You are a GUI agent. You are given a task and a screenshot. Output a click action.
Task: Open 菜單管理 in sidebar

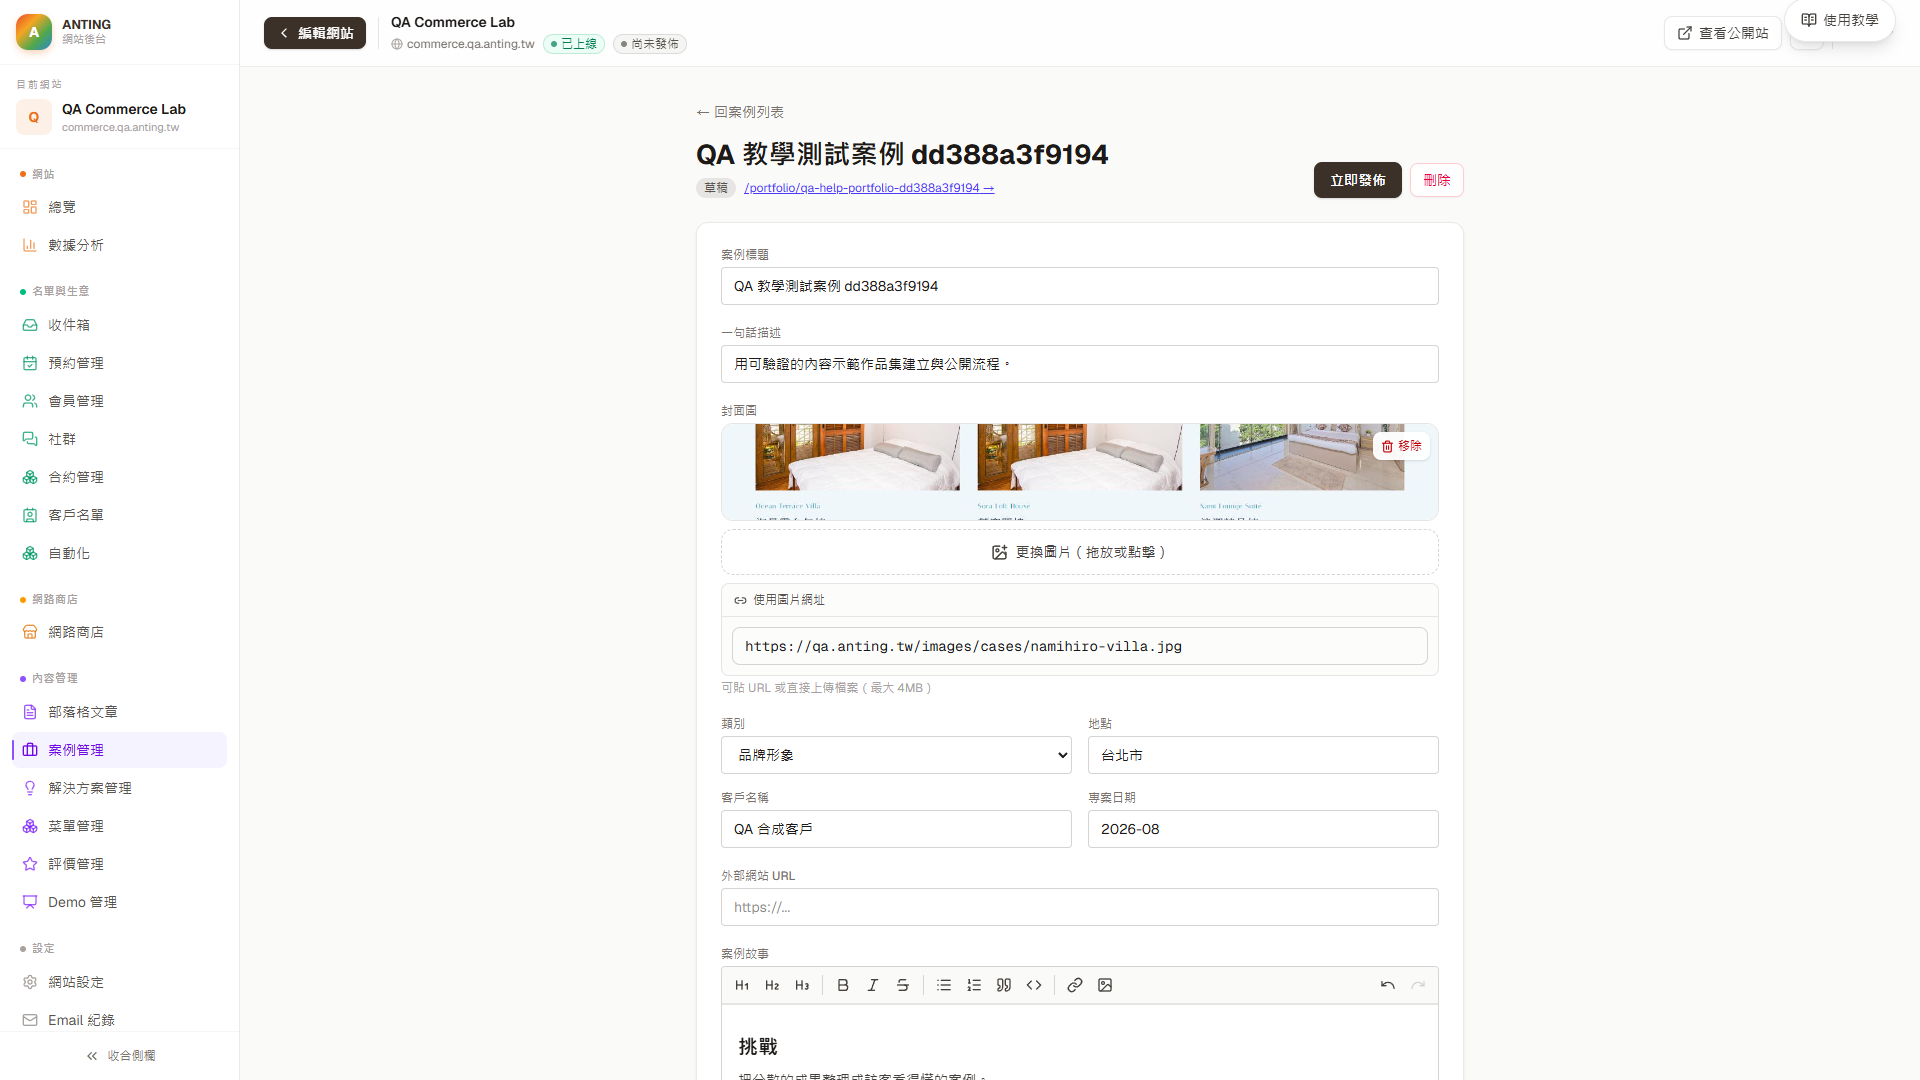(x=120, y=826)
